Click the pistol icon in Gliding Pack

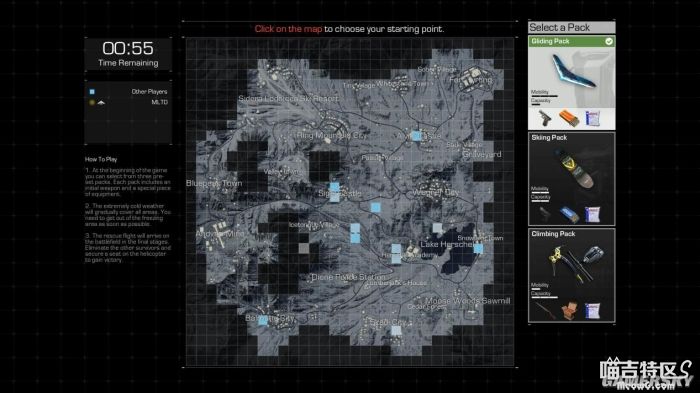point(545,119)
